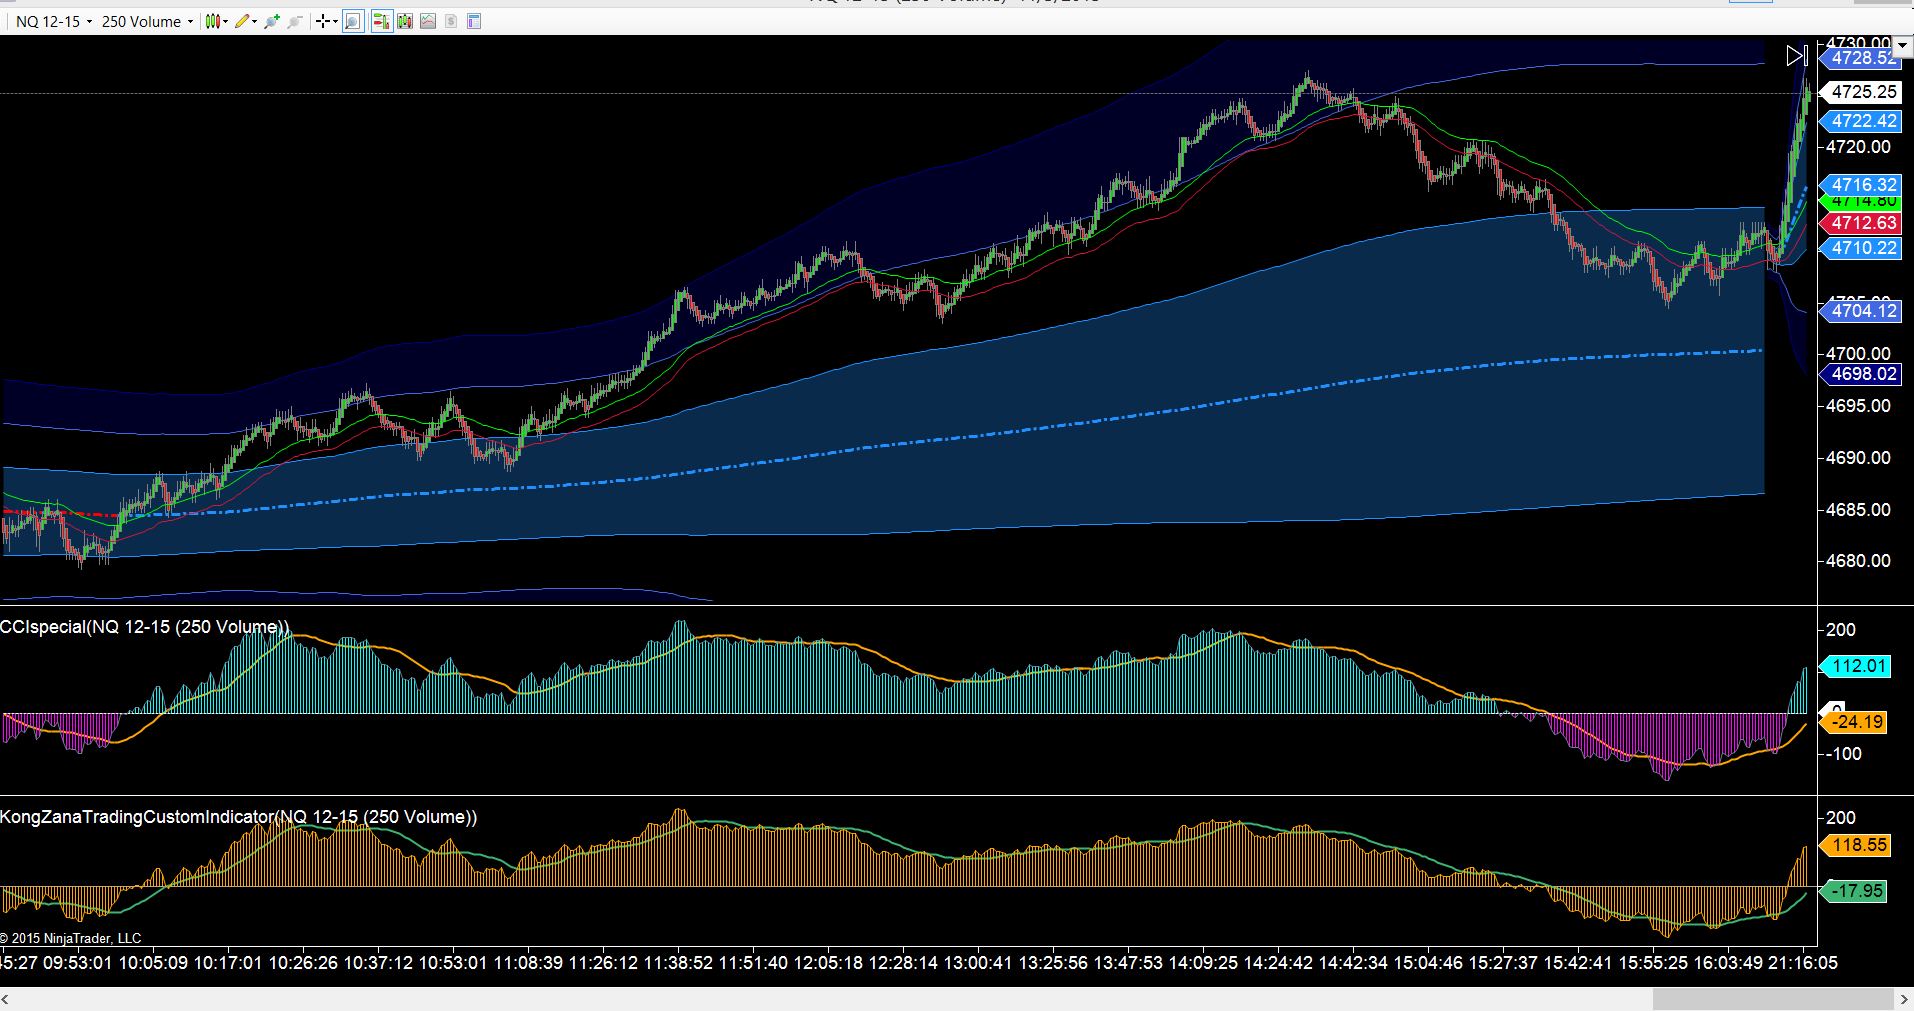Screen dimensions: 1914x1011
Task: Click the 4698.02 price marker
Action: (1860, 374)
